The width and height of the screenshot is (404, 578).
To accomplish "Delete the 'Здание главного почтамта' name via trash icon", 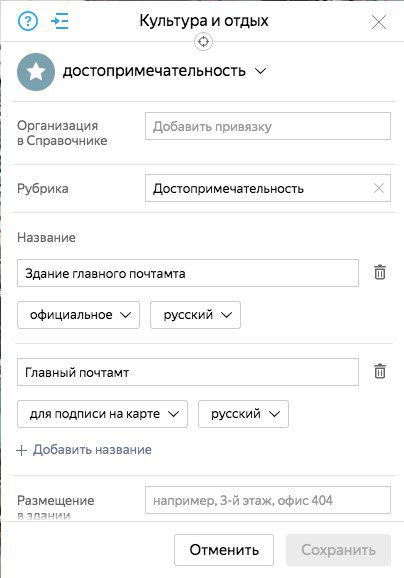I will [x=380, y=273].
